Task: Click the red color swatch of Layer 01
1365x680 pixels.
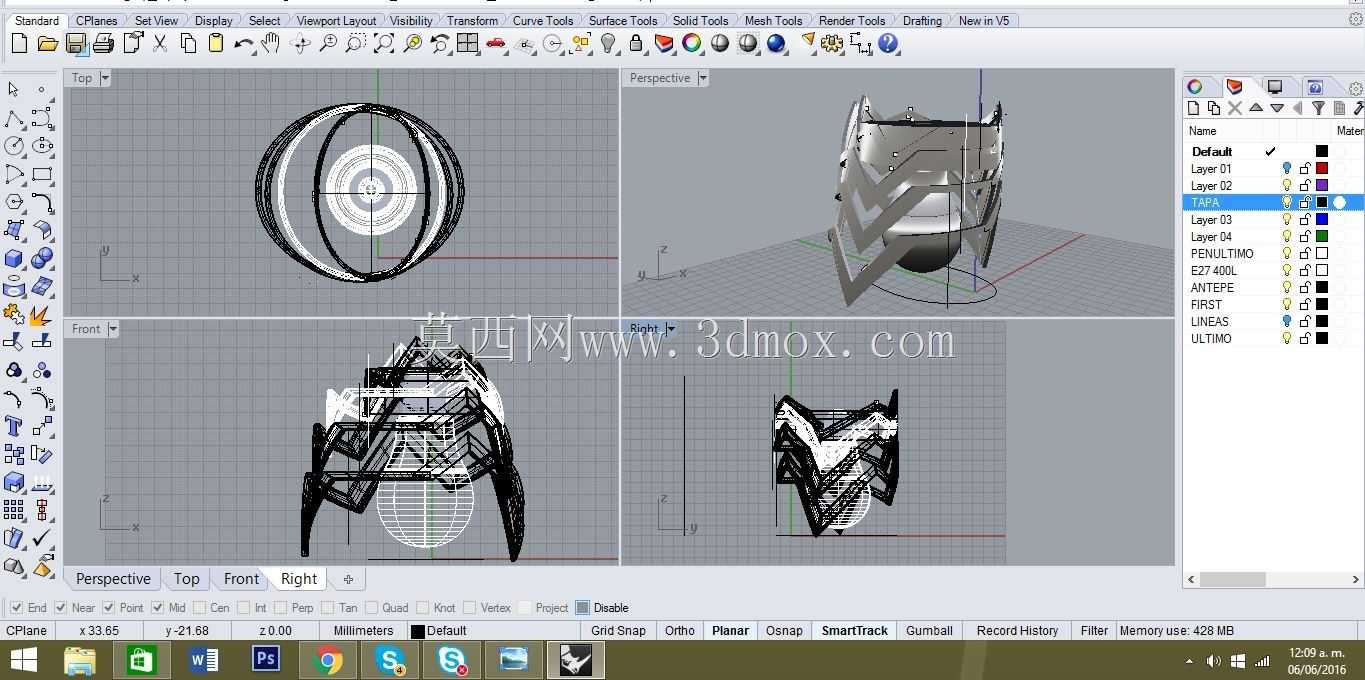Action: pyautogui.click(x=1322, y=169)
